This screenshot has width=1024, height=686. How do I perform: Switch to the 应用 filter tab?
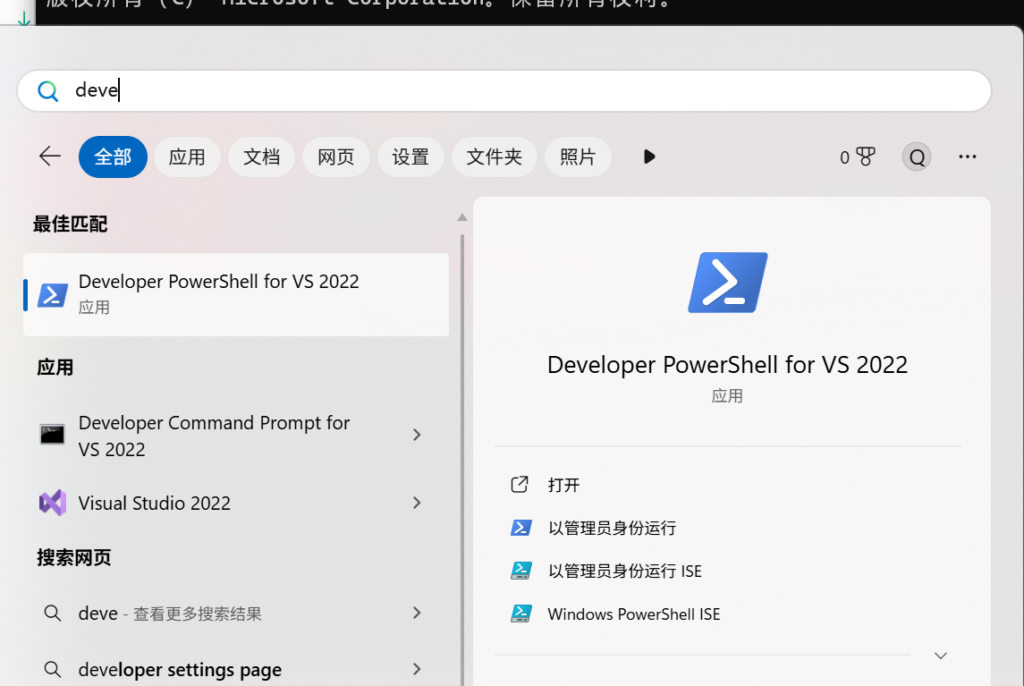tap(187, 156)
